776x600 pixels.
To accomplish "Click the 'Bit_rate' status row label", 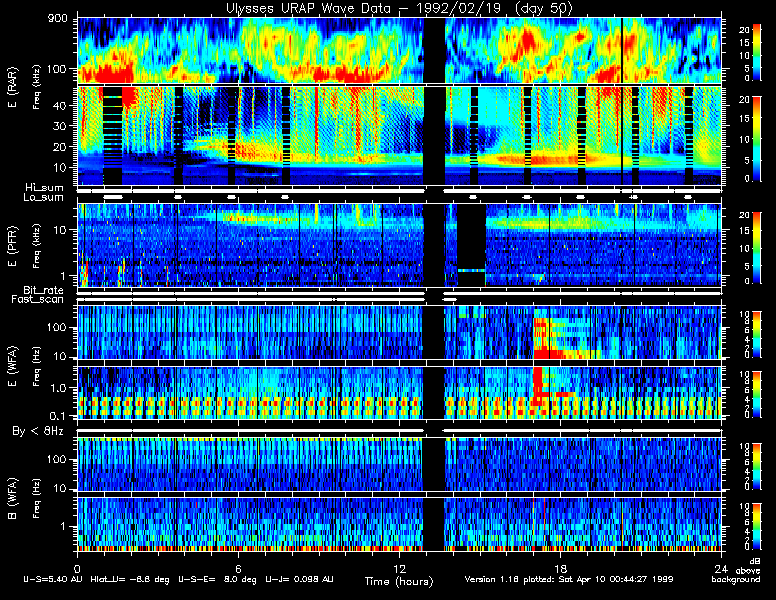I will (44, 290).
